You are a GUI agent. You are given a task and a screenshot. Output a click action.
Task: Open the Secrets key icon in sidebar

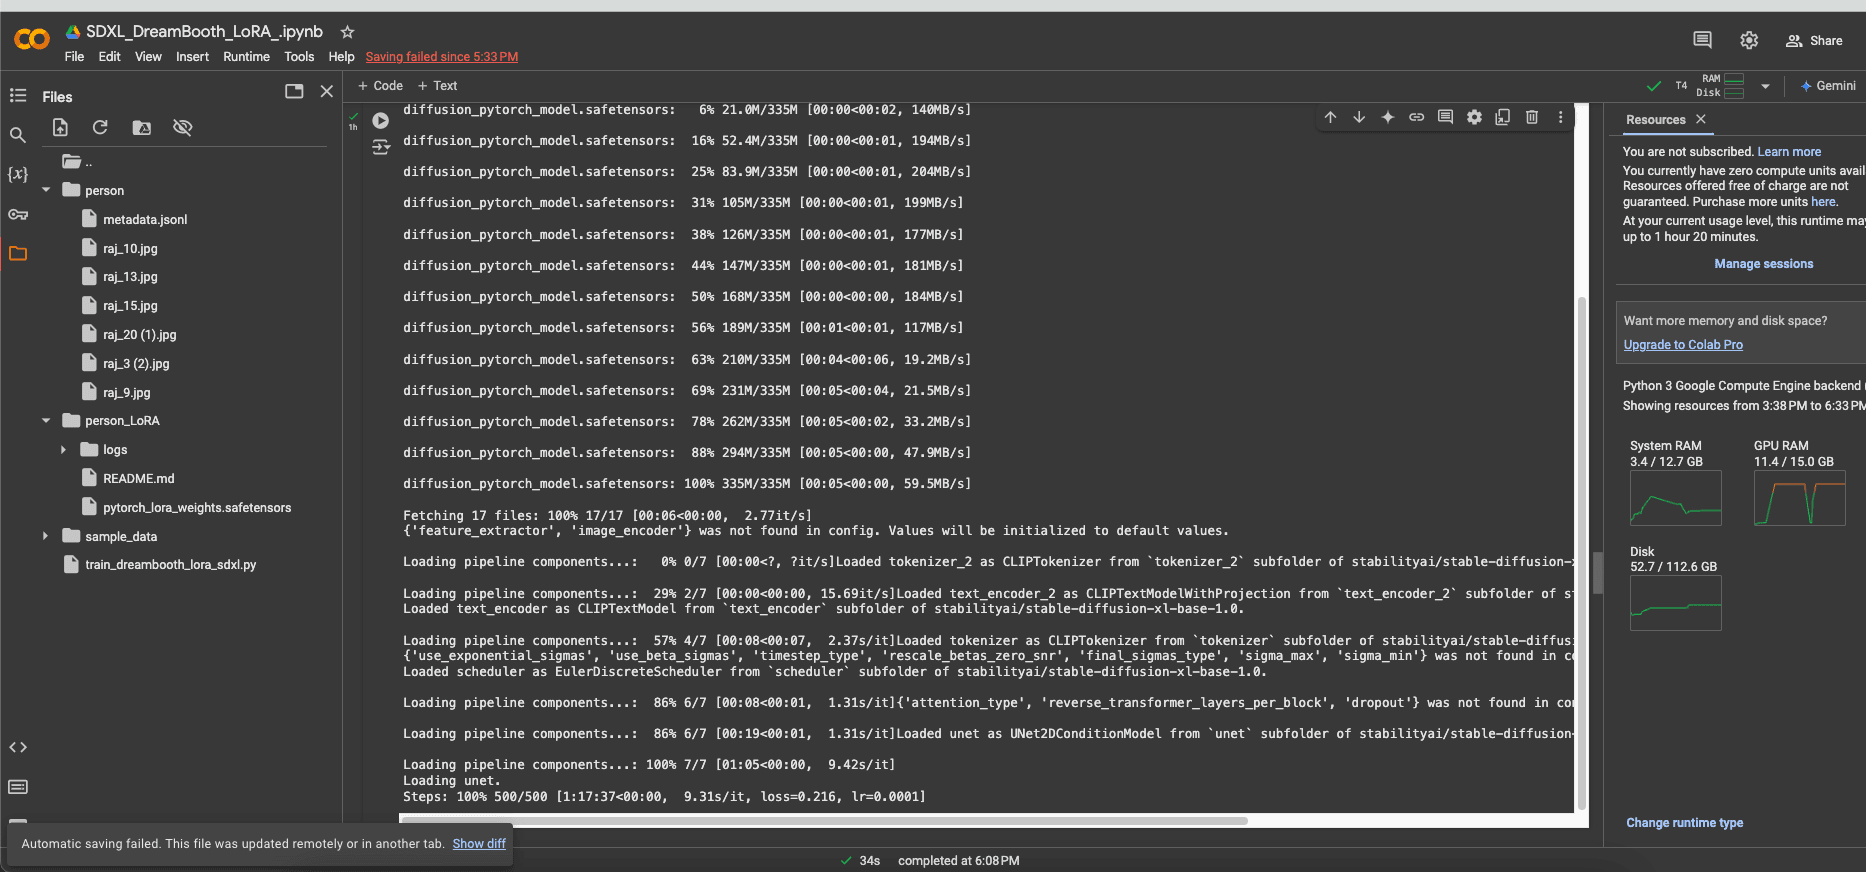click(18, 215)
